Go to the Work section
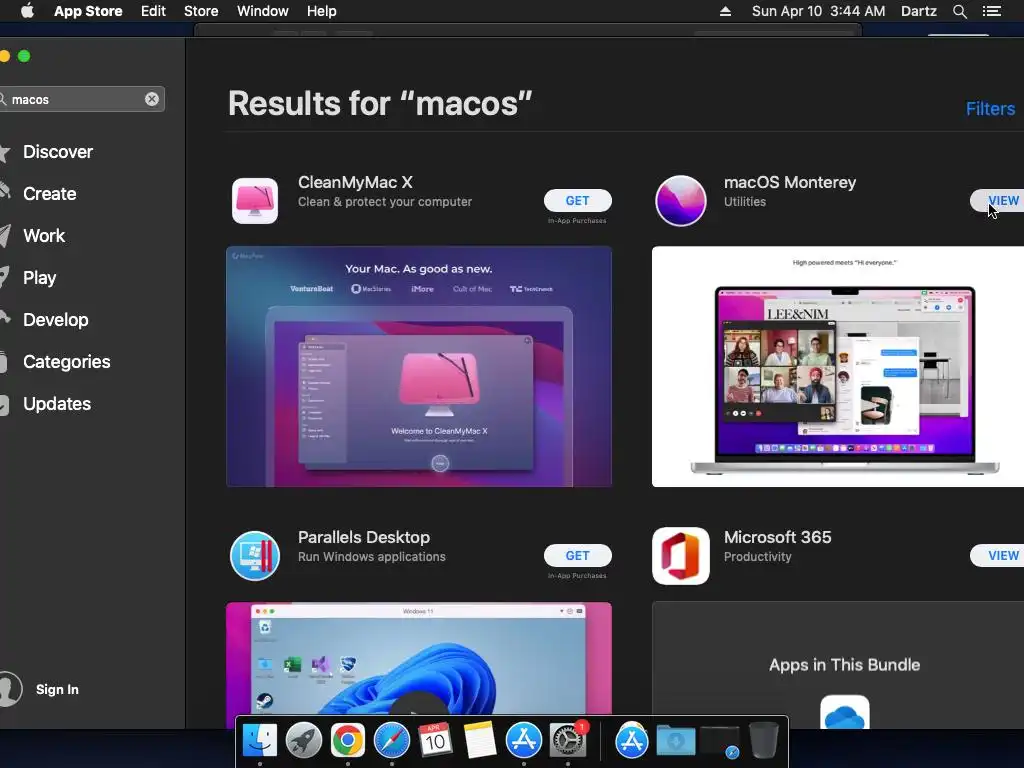Image resolution: width=1024 pixels, height=768 pixels. click(44, 236)
